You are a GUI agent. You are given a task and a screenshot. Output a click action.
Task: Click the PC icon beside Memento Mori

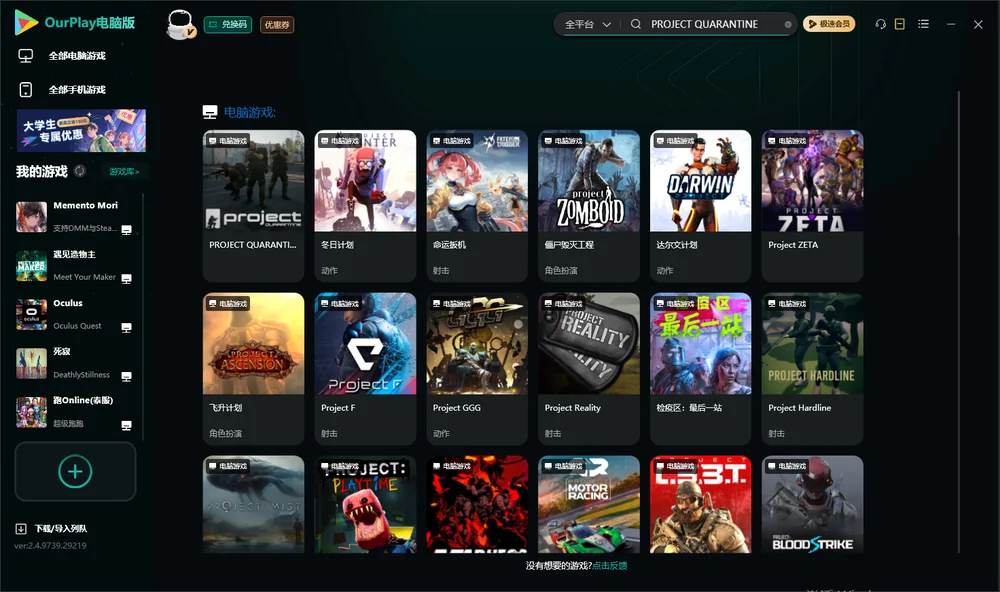(x=126, y=230)
